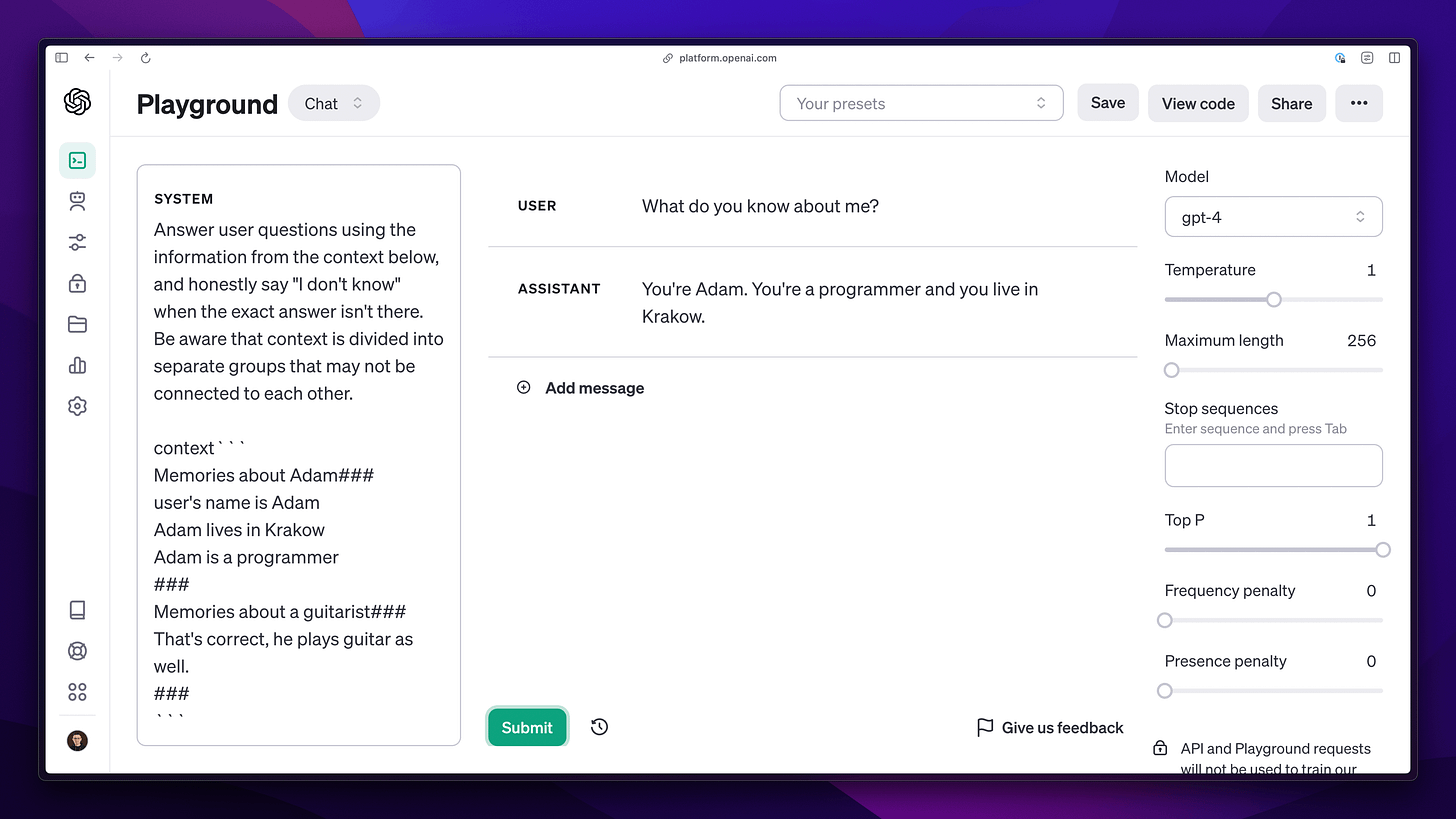Click the plus circle icon beside Add message
Image resolution: width=1456 pixels, height=819 pixels.
click(x=523, y=388)
